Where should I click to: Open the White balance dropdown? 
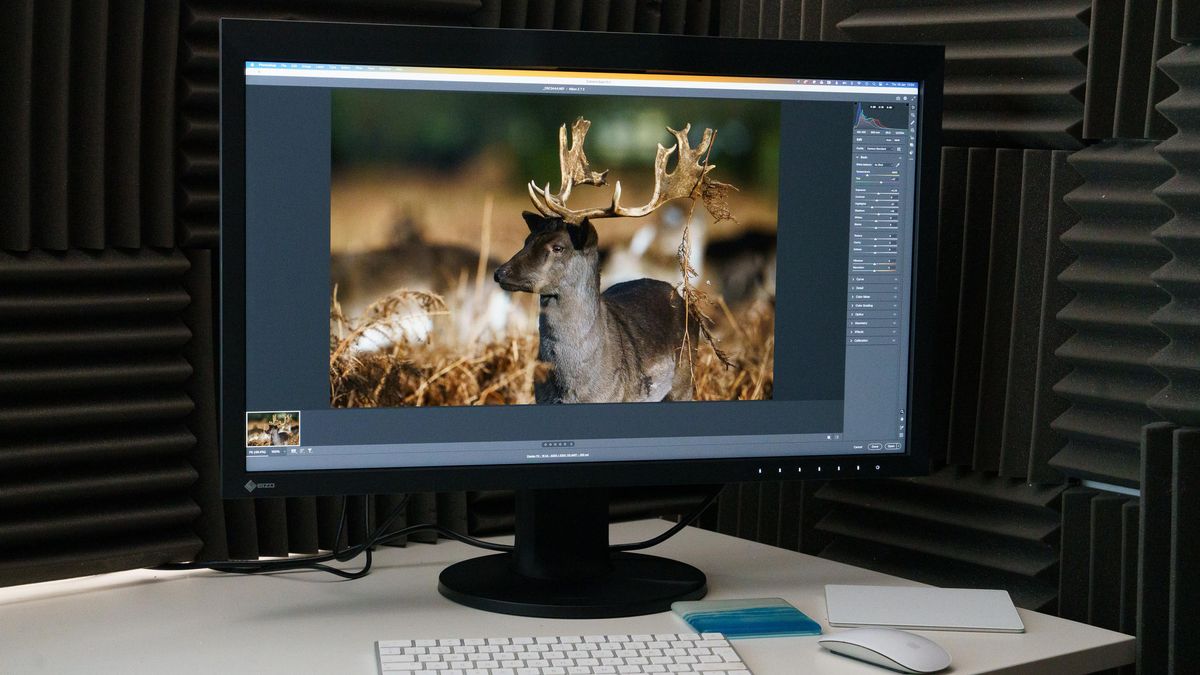coord(882,166)
